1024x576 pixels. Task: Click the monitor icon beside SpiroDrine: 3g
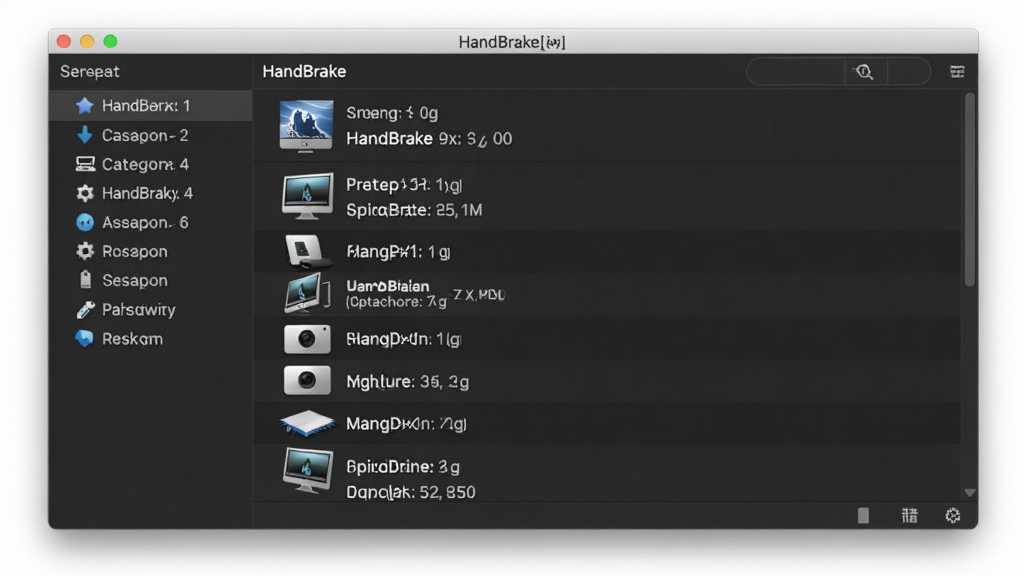308,471
